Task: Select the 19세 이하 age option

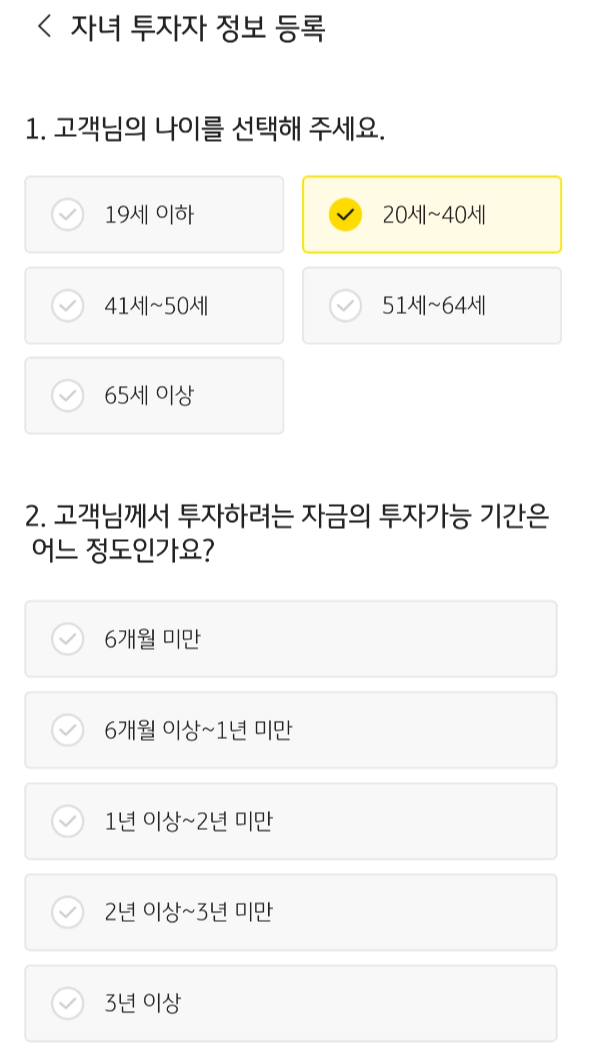Action: [153, 214]
